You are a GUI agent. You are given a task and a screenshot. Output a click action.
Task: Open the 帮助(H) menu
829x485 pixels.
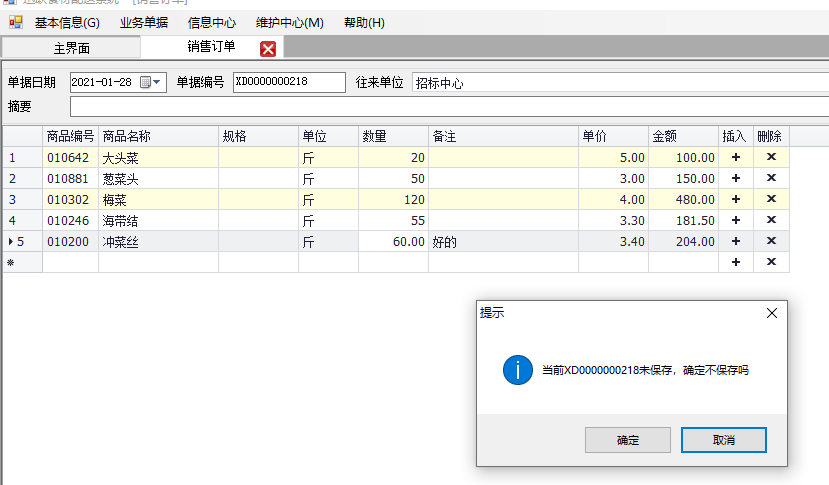364,23
